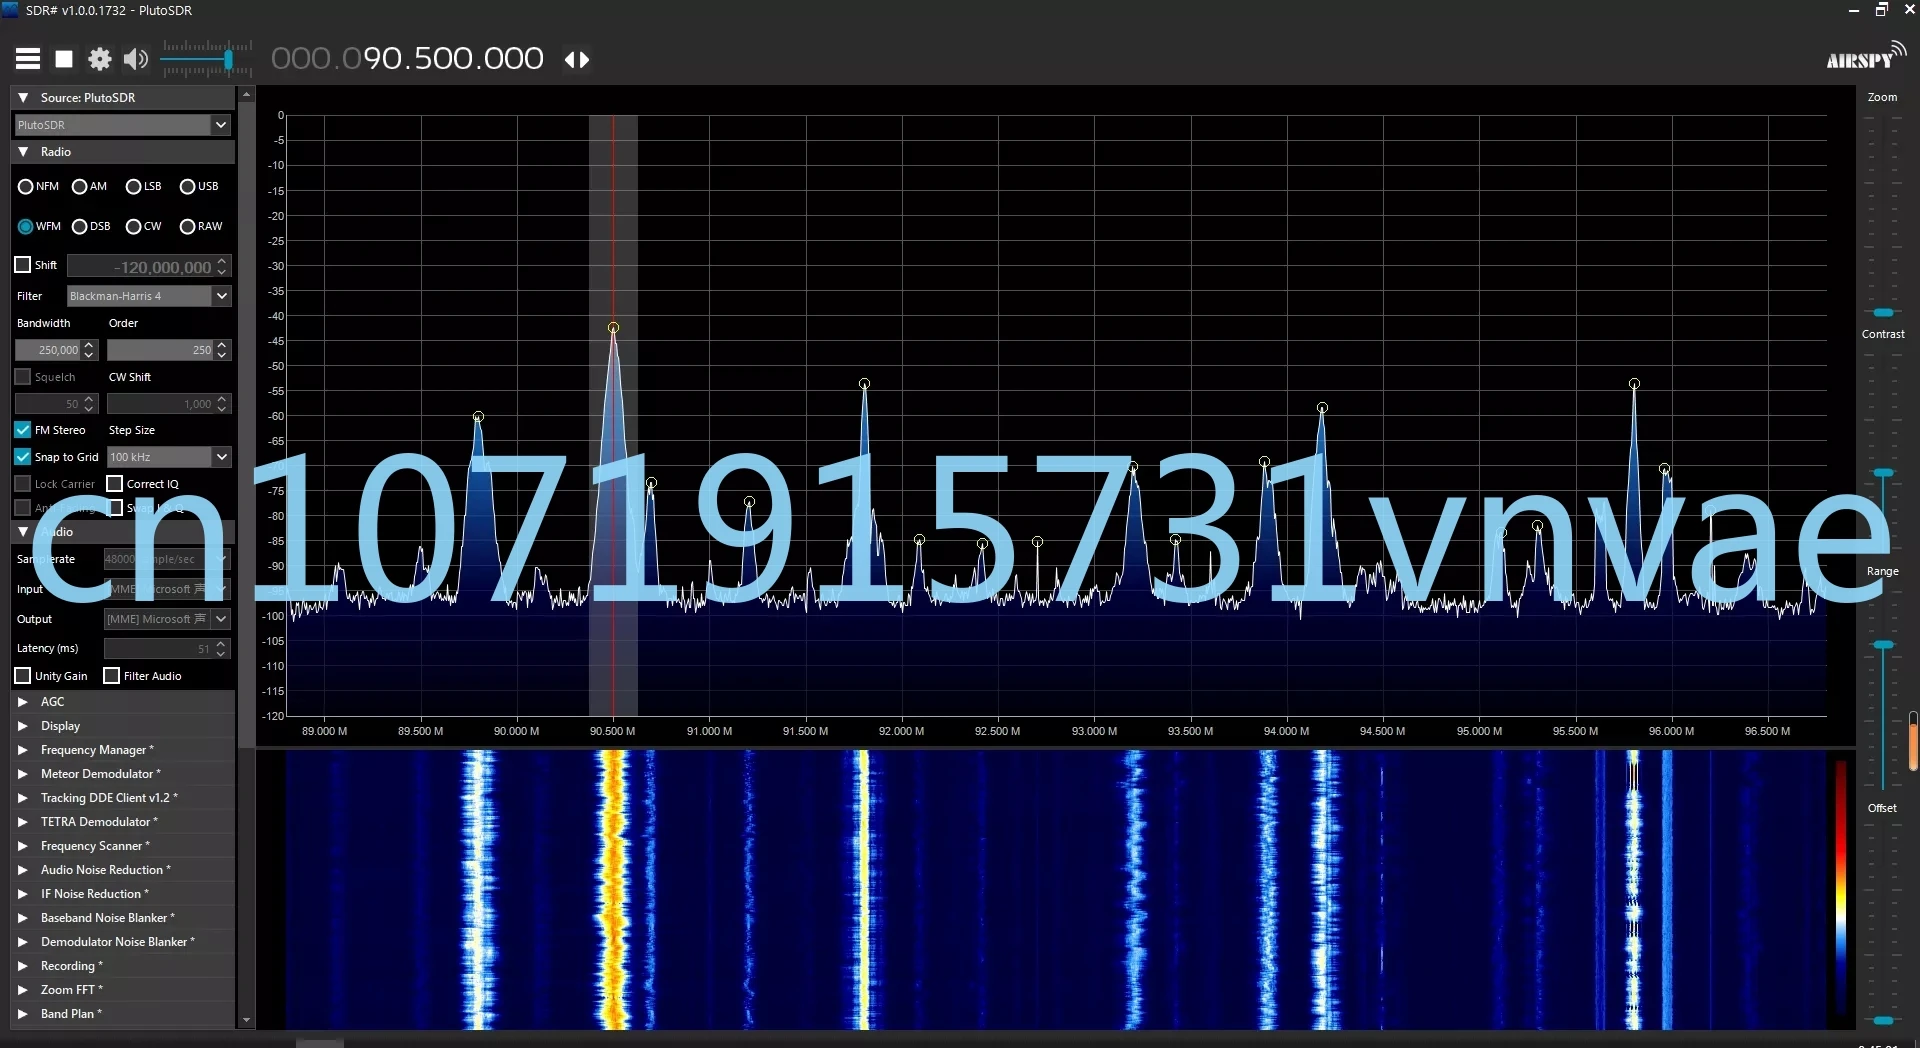This screenshot has height=1048, width=1920.
Task: Enable the Correct IQ checkbox
Action: click(115, 484)
